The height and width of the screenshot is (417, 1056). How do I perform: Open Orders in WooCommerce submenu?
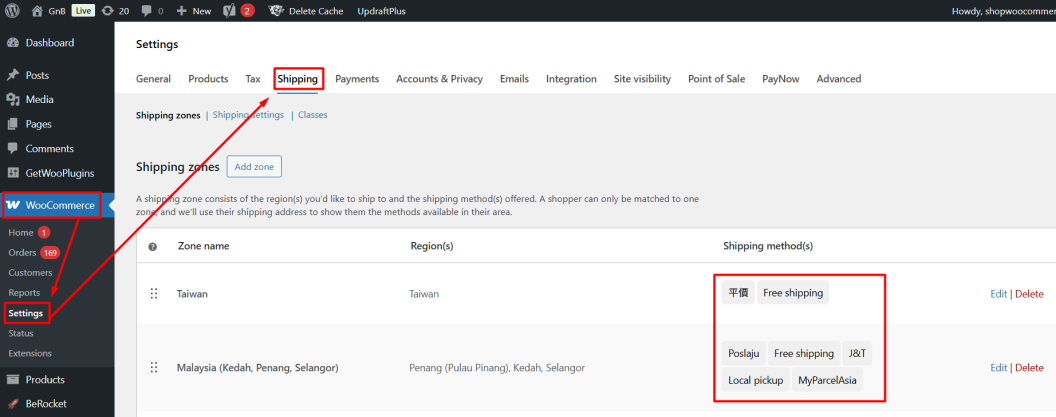(x=22, y=252)
